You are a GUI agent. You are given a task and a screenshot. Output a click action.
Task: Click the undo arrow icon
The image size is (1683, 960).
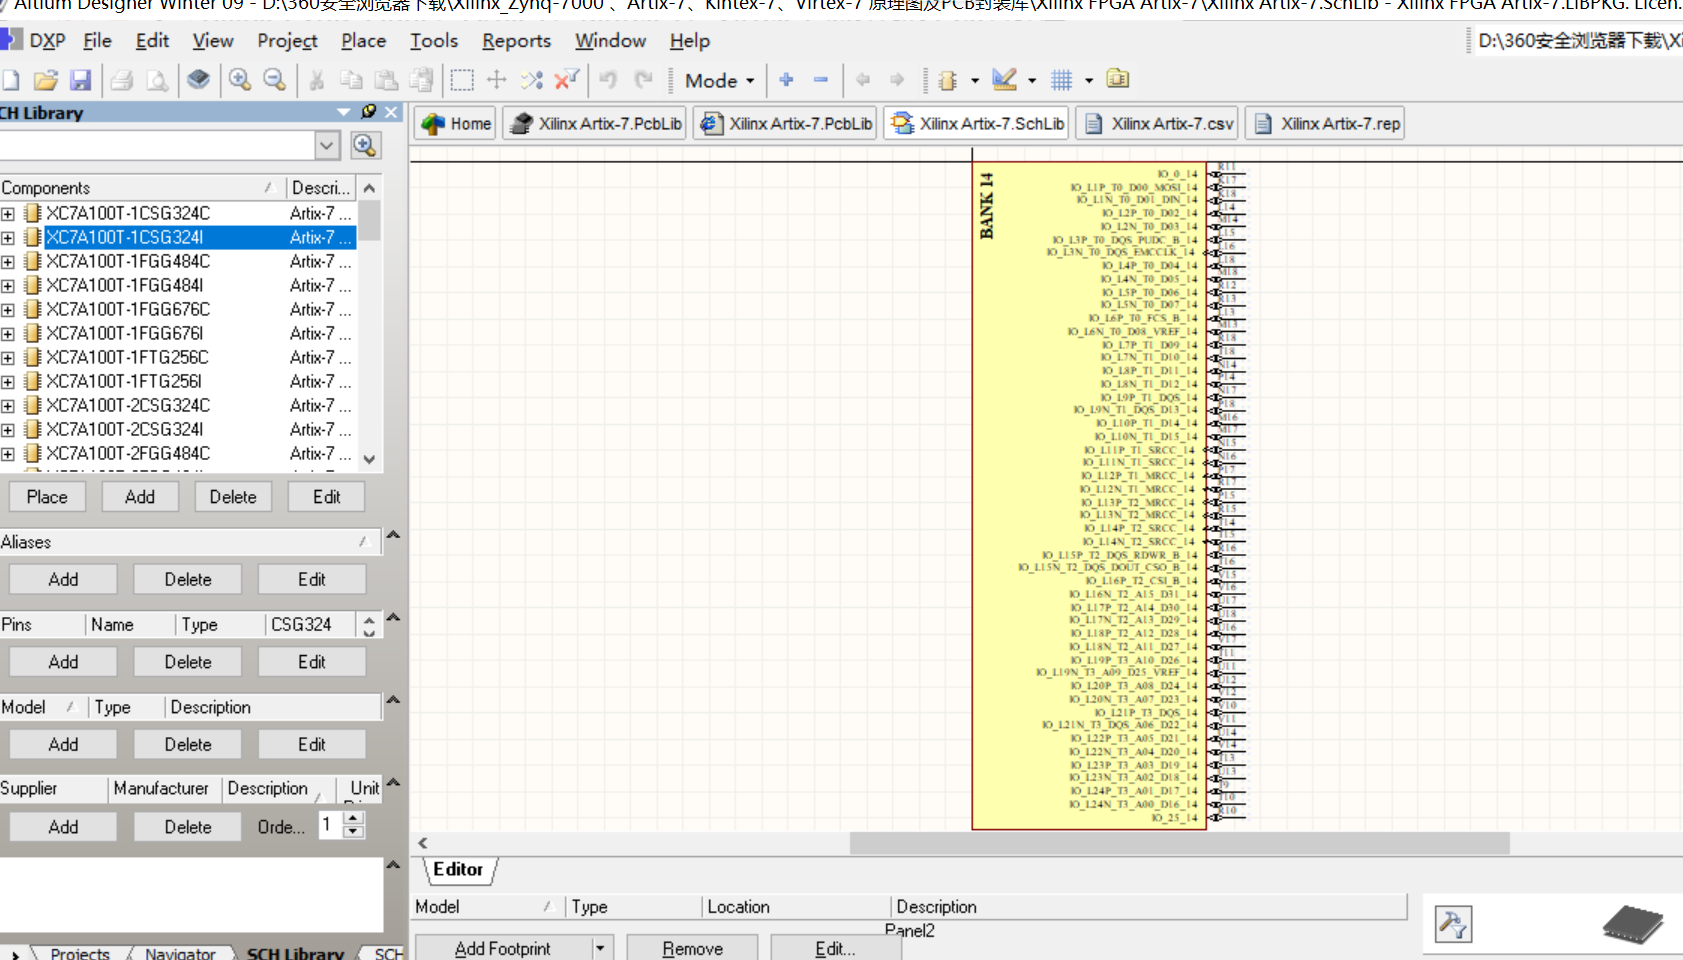click(x=608, y=80)
